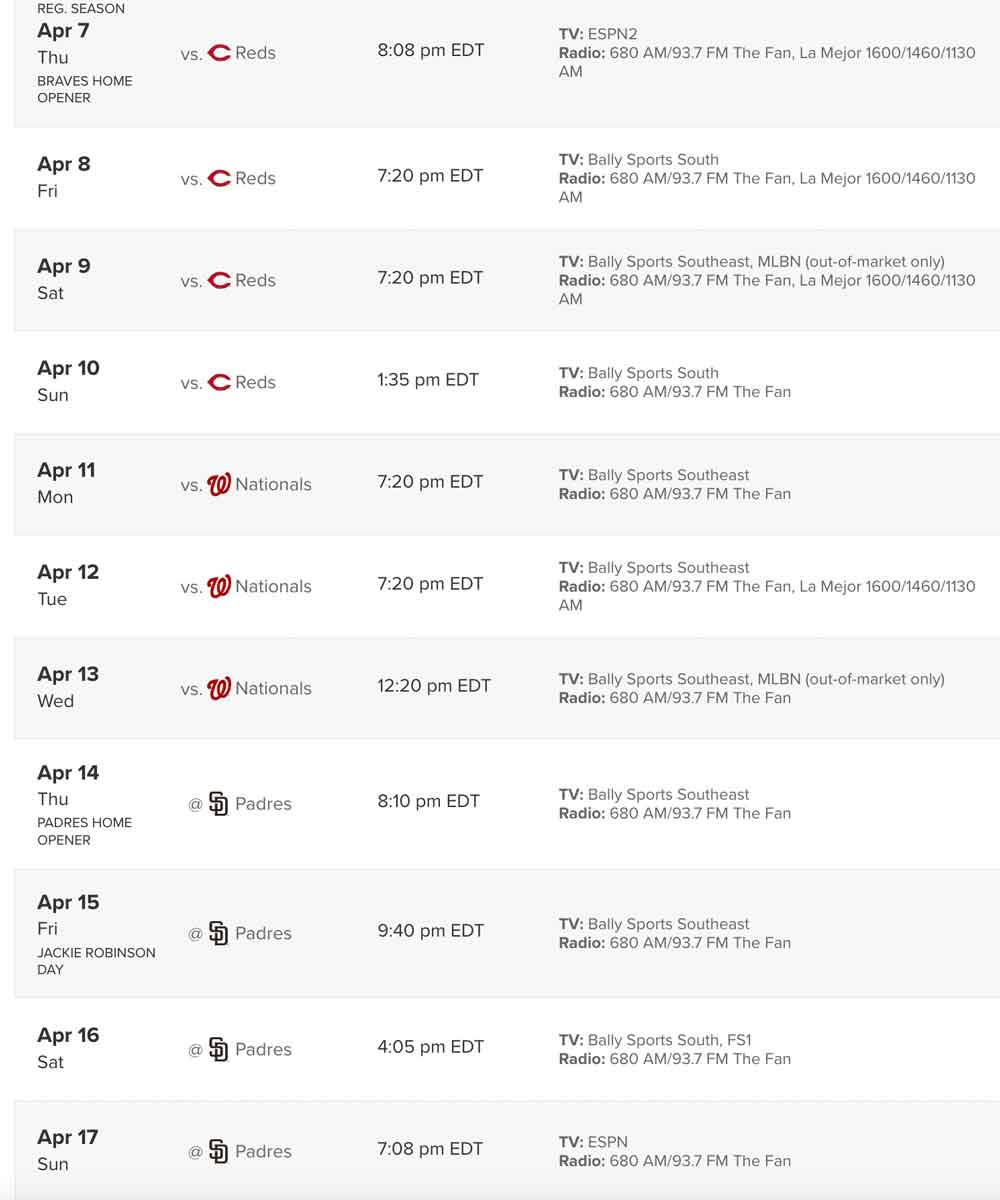Click the 9:40 pm EDT game time

point(430,931)
